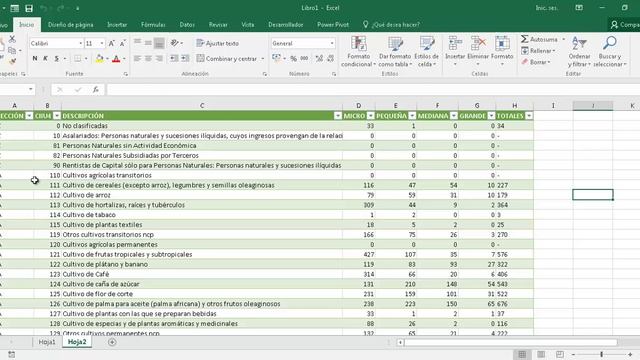Image resolution: width=640 pixels, height=360 pixels.
Task: Click the format painter brush icon
Action: coord(12,61)
